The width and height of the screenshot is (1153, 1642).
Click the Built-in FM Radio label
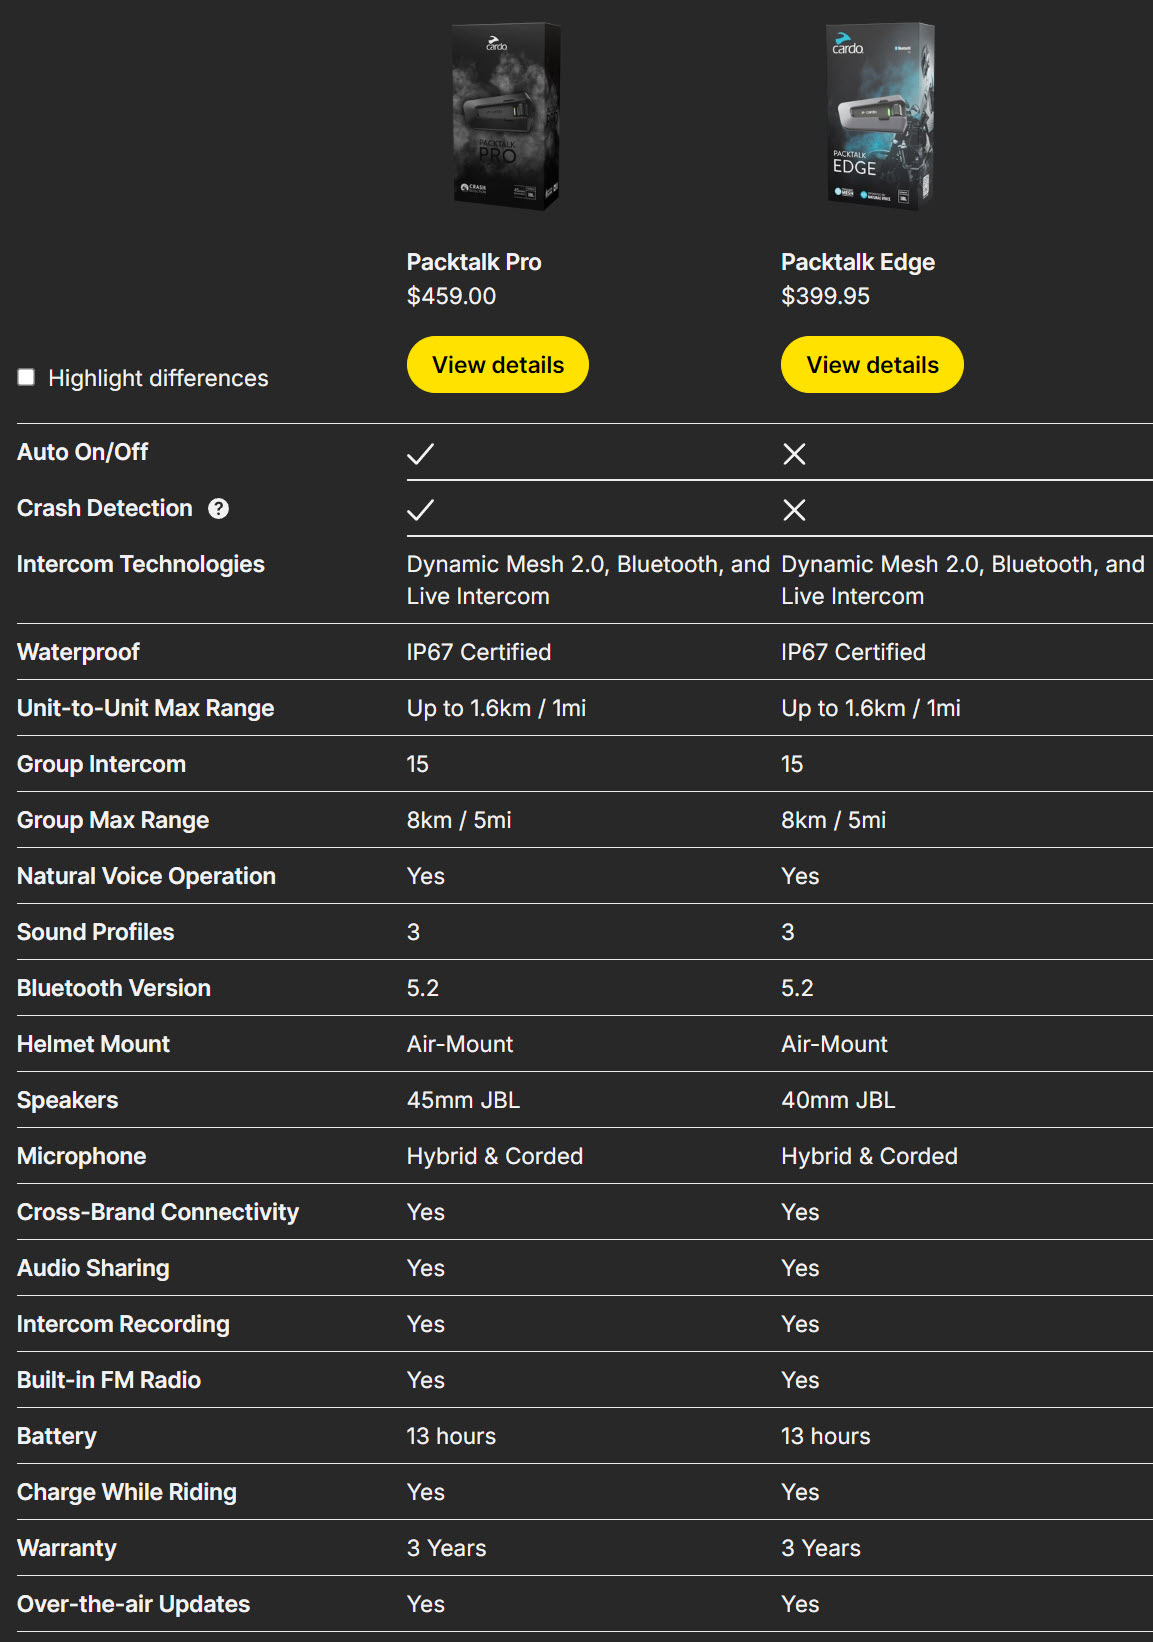pos(109,1380)
